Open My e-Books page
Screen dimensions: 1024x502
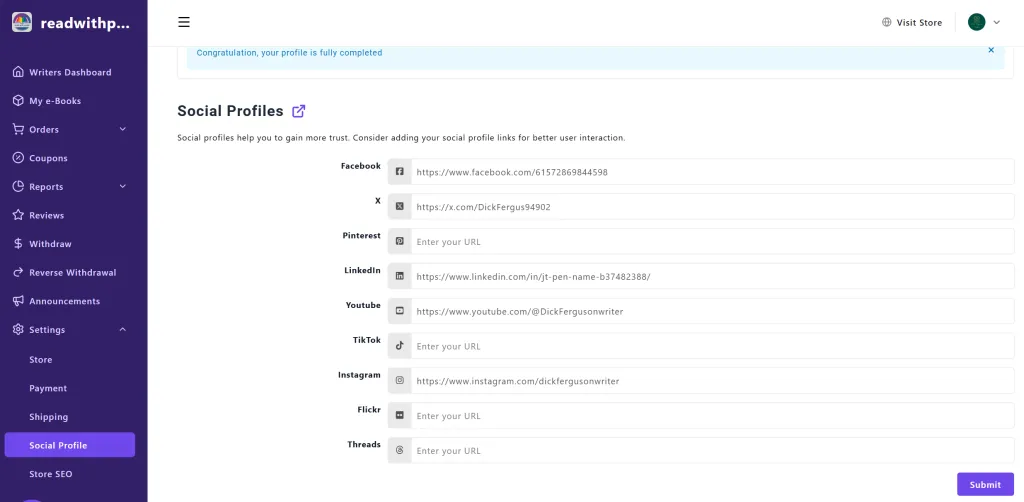[x=55, y=101]
